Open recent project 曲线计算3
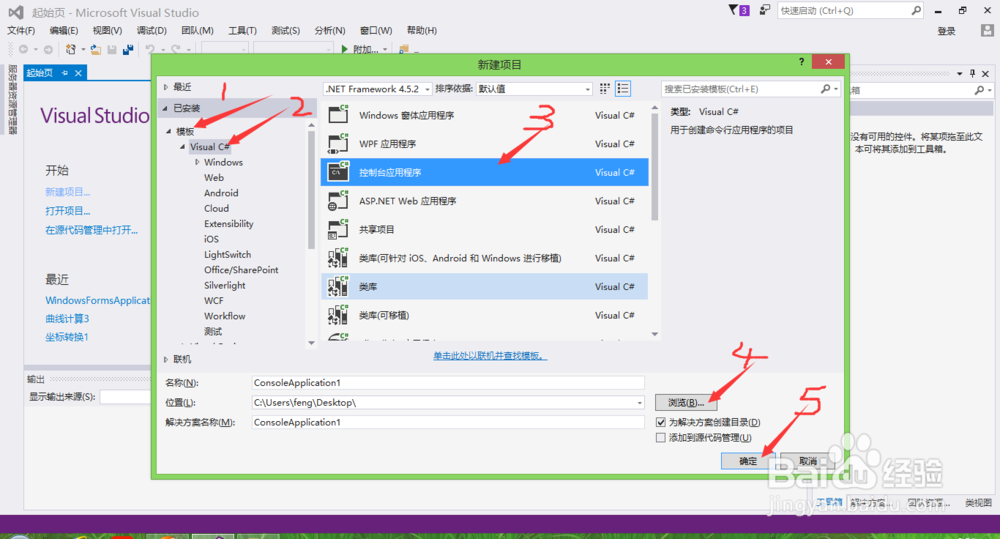Viewport: 1000px width, 539px height. pos(67,318)
